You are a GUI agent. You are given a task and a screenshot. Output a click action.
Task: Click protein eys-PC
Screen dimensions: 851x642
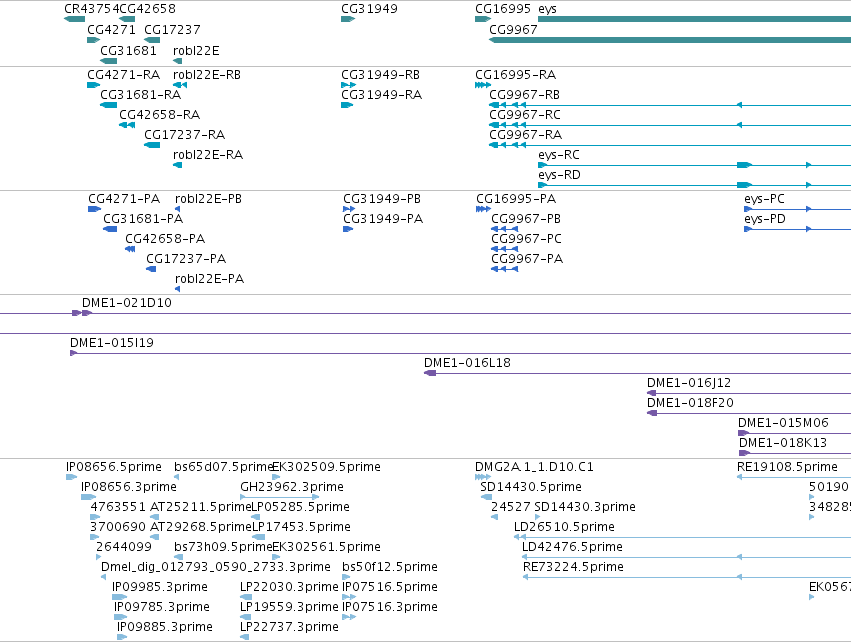765,199
